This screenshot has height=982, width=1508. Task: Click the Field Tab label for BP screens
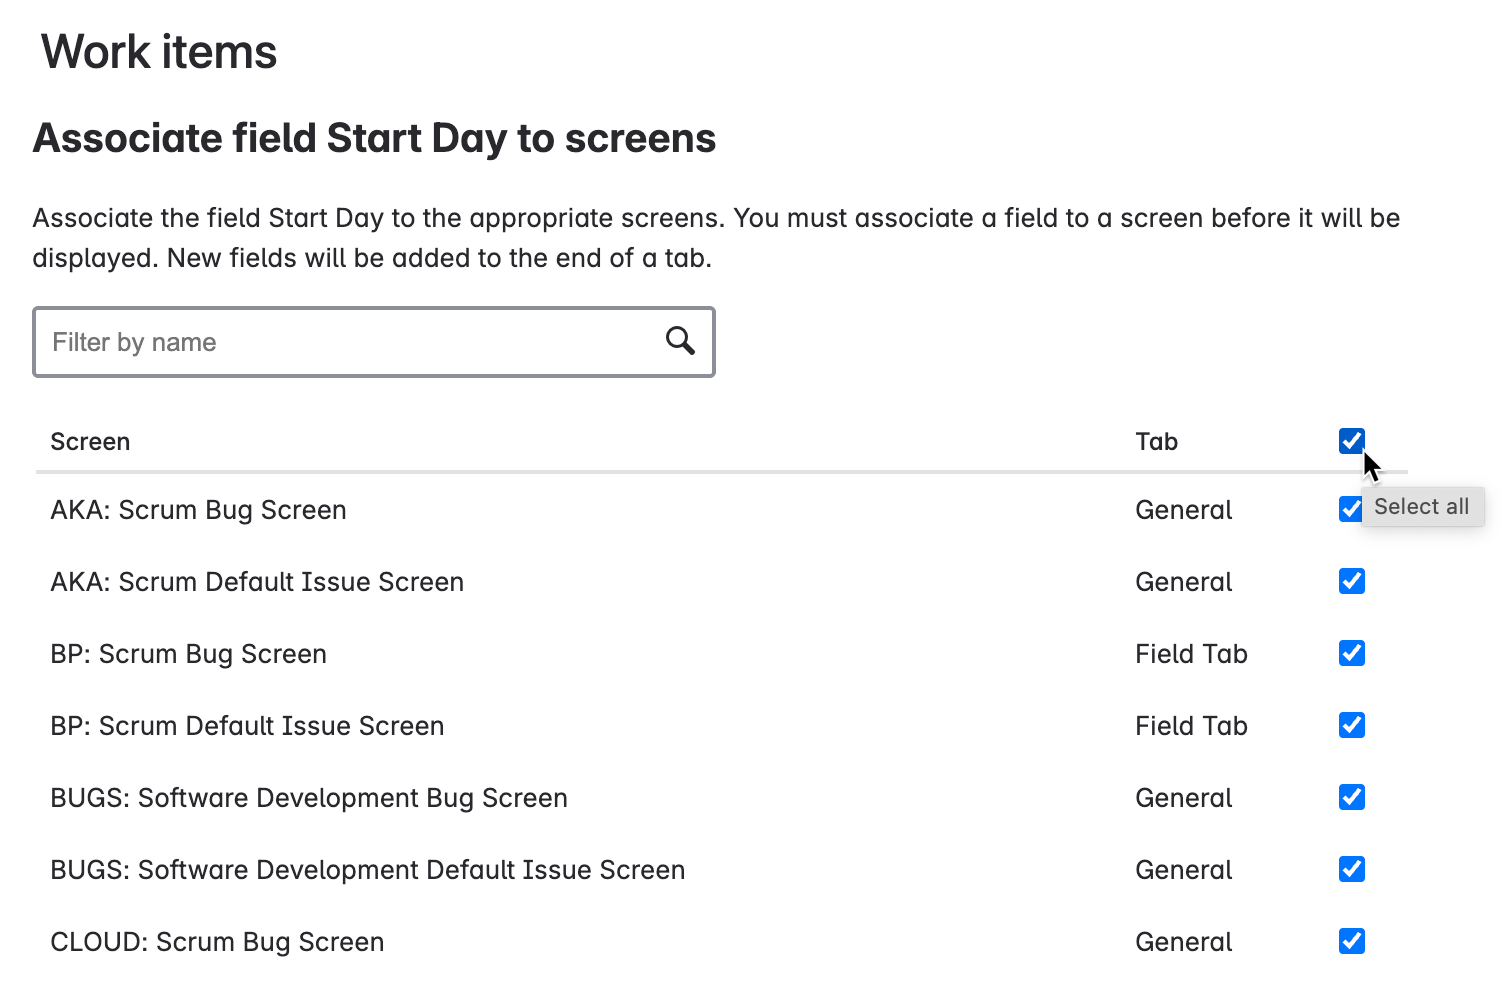click(x=1191, y=653)
